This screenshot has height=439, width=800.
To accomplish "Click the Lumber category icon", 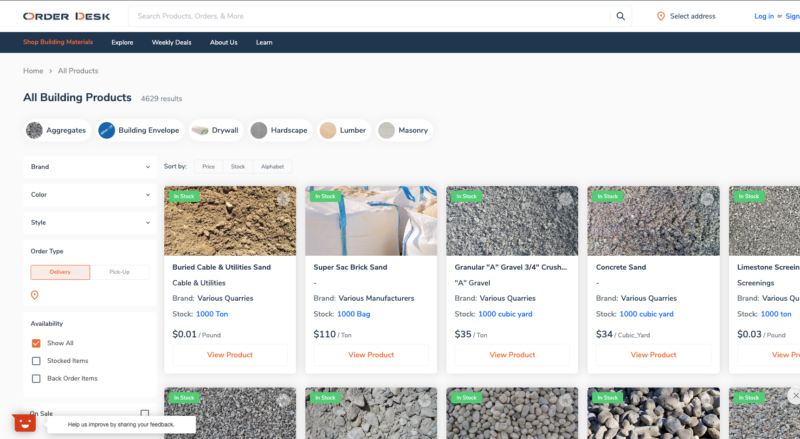I will pyautogui.click(x=328, y=130).
